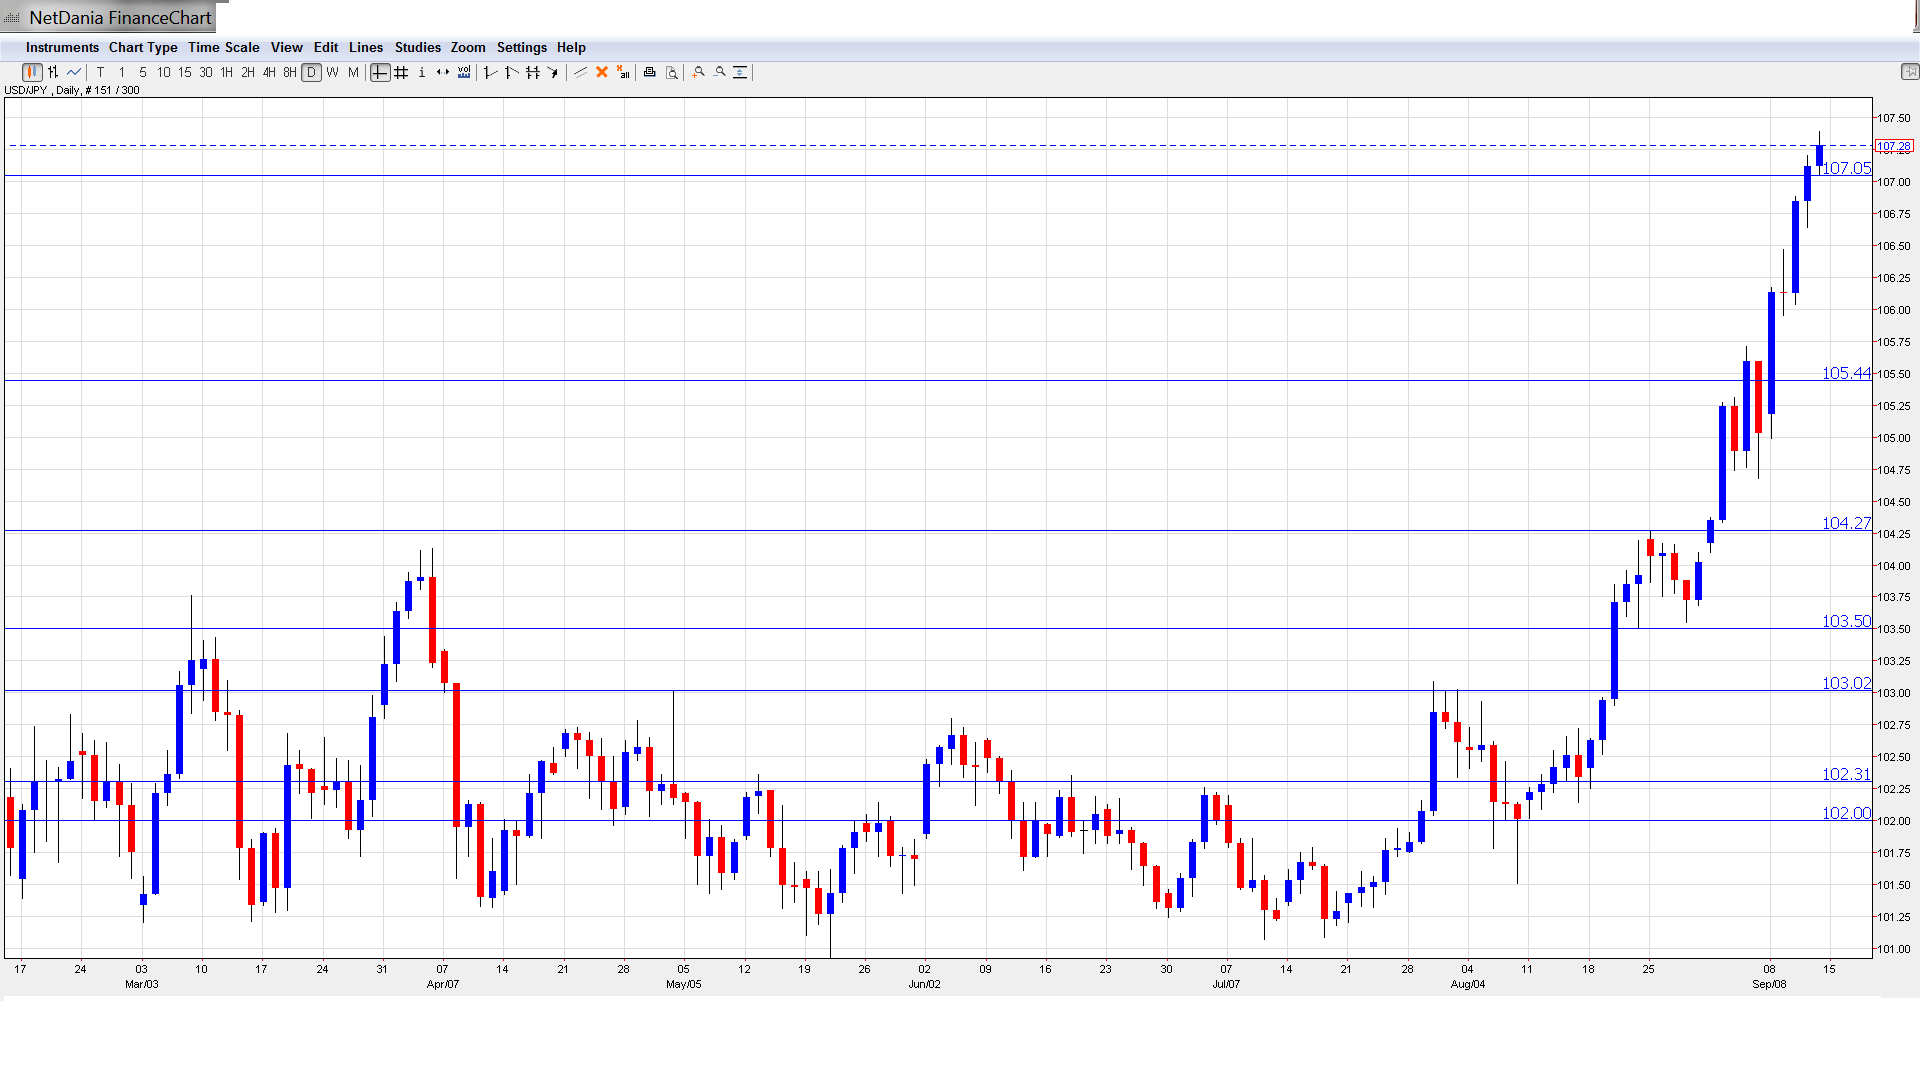Toggle crosshair cursor tool

(x=380, y=72)
